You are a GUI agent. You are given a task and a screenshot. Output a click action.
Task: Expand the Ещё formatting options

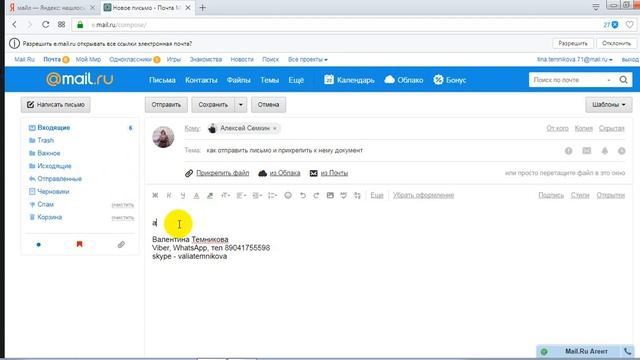pos(377,196)
